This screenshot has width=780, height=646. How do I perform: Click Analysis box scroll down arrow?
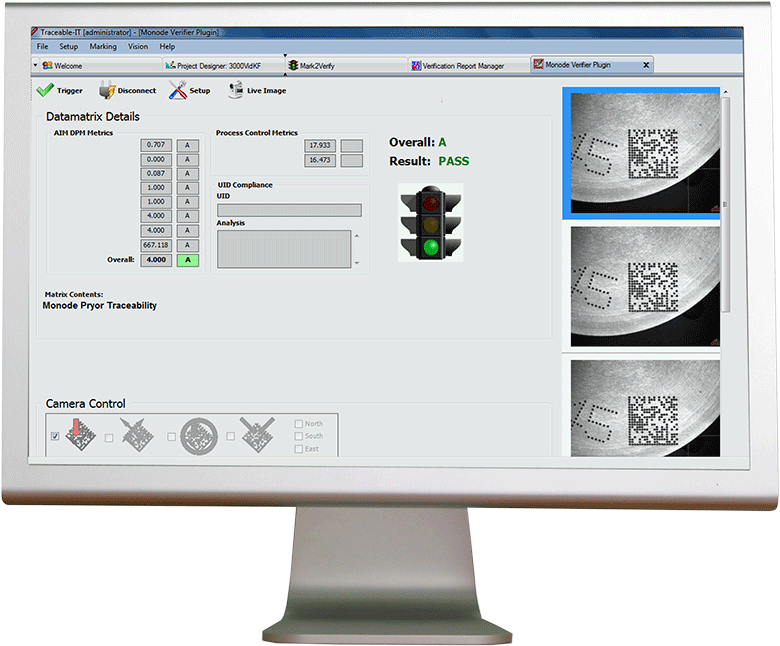tap(357, 263)
